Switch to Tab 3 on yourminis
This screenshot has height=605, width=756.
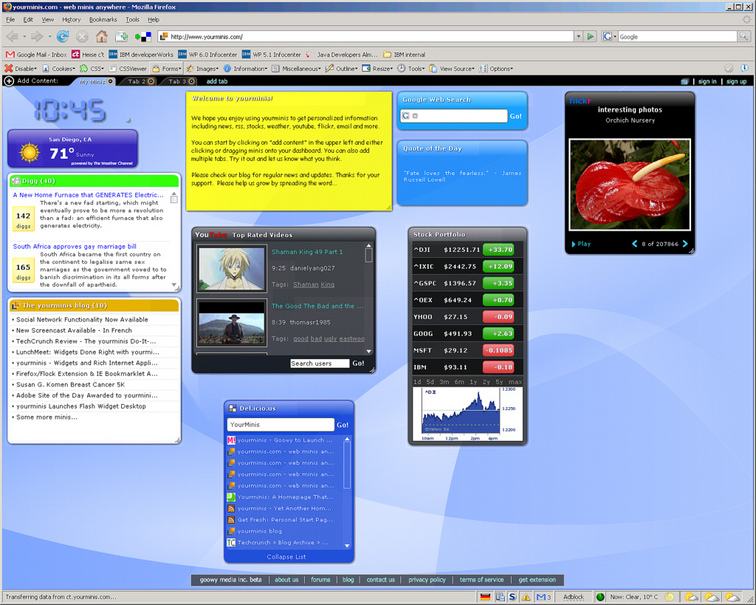click(x=177, y=81)
